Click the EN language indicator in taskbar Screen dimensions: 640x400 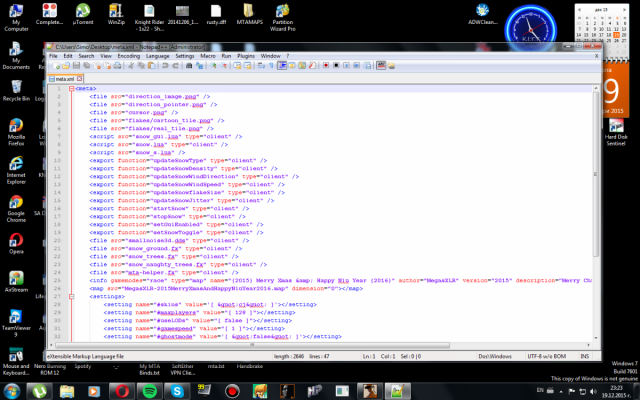[541, 388]
